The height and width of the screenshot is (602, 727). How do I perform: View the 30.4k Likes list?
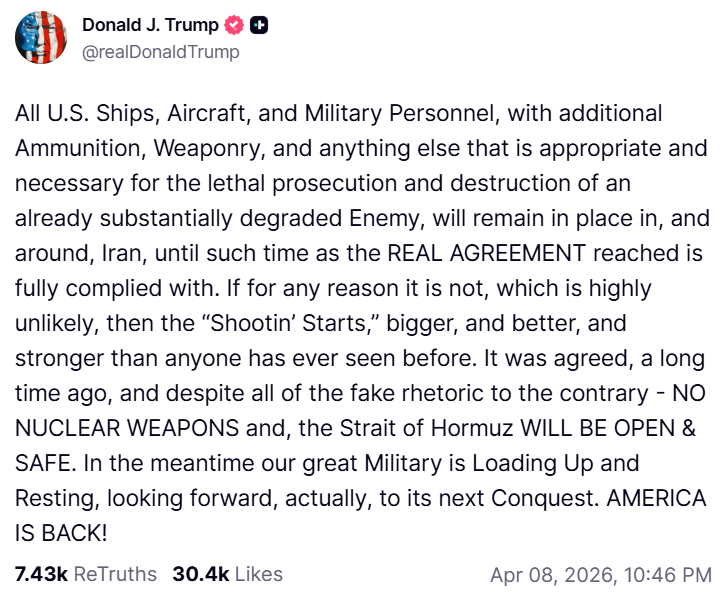point(227,574)
